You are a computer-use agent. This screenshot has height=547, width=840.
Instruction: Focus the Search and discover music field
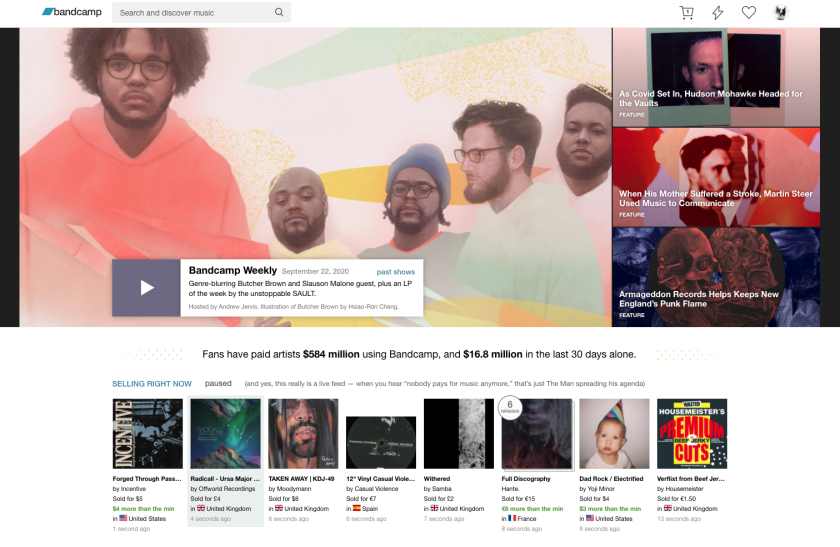point(201,12)
